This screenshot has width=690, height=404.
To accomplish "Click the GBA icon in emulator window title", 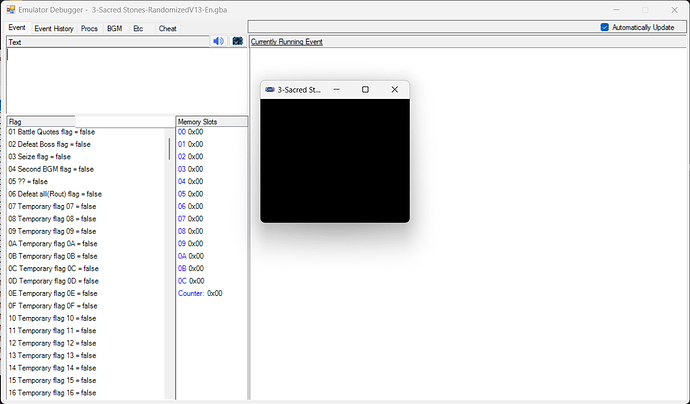I will point(269,89).
